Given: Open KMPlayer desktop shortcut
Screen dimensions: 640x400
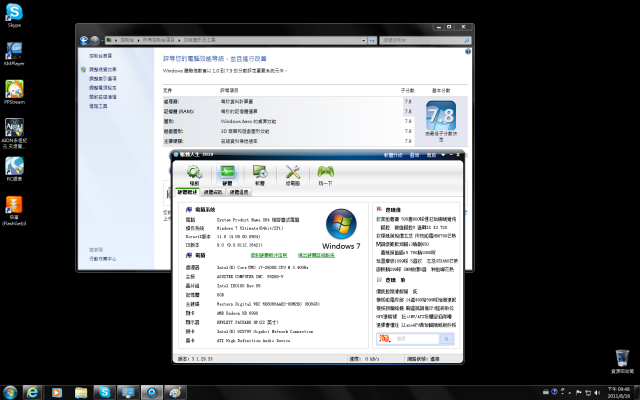Looking at the screenshot, I should [x=14, y=53].
